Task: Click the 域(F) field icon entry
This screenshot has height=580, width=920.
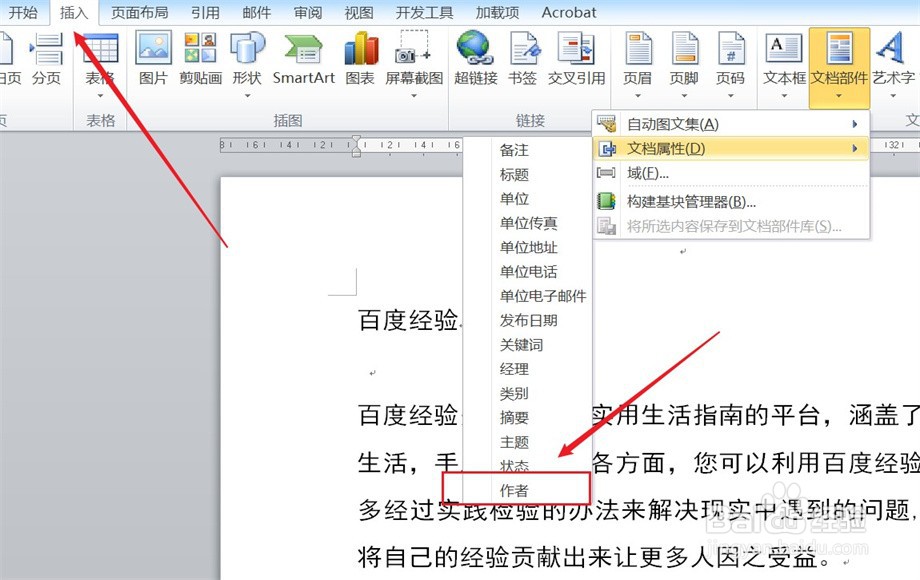Action: click(606, 173)
